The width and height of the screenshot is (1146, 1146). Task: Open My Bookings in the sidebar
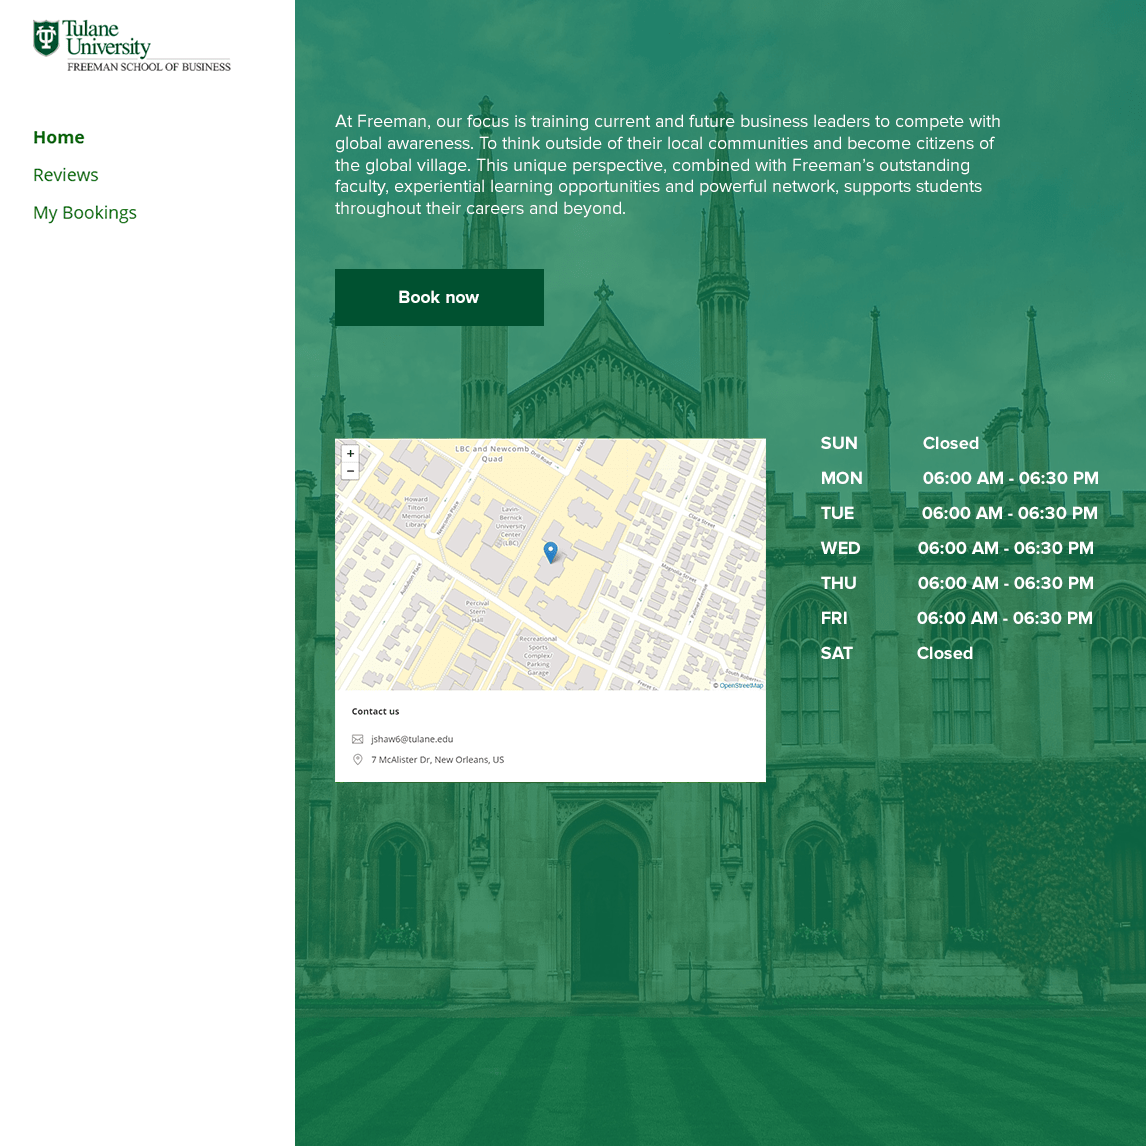point(85,213)
